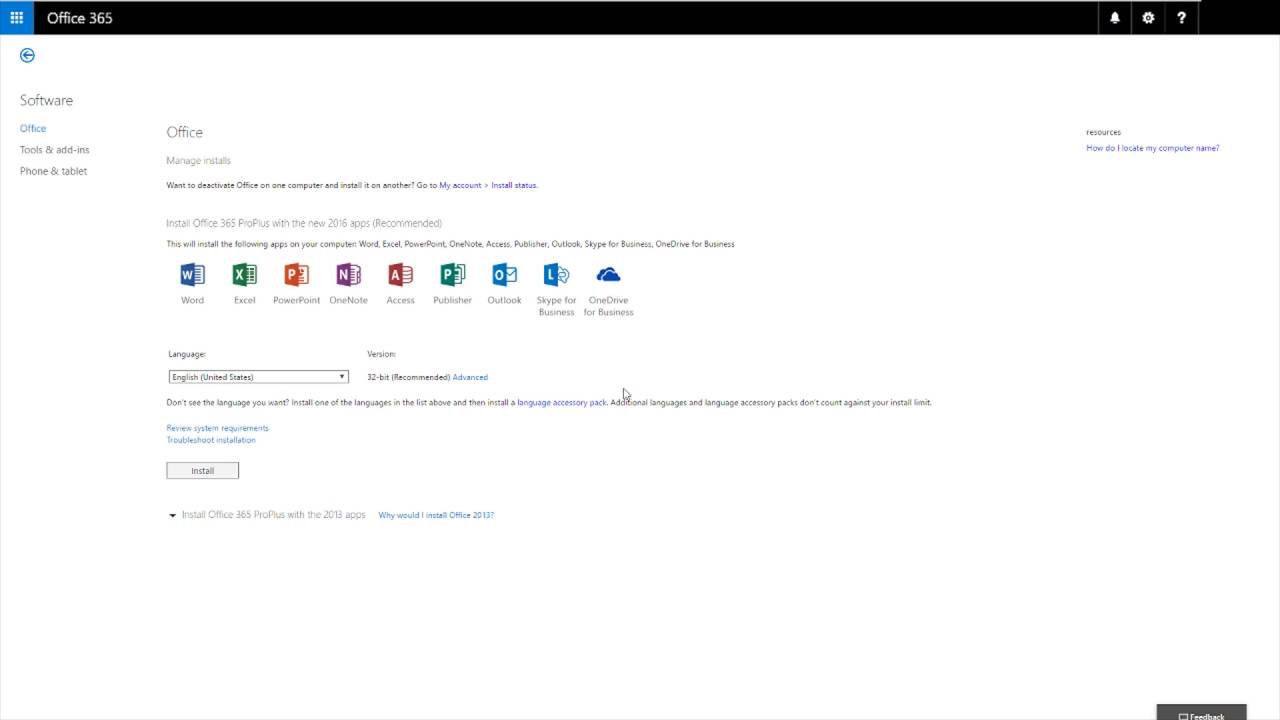The width and height of the screenshot is (1280, 720).
Task: Click the Office 365 title text
Action: pyautogui.click(x=80, y=18)
